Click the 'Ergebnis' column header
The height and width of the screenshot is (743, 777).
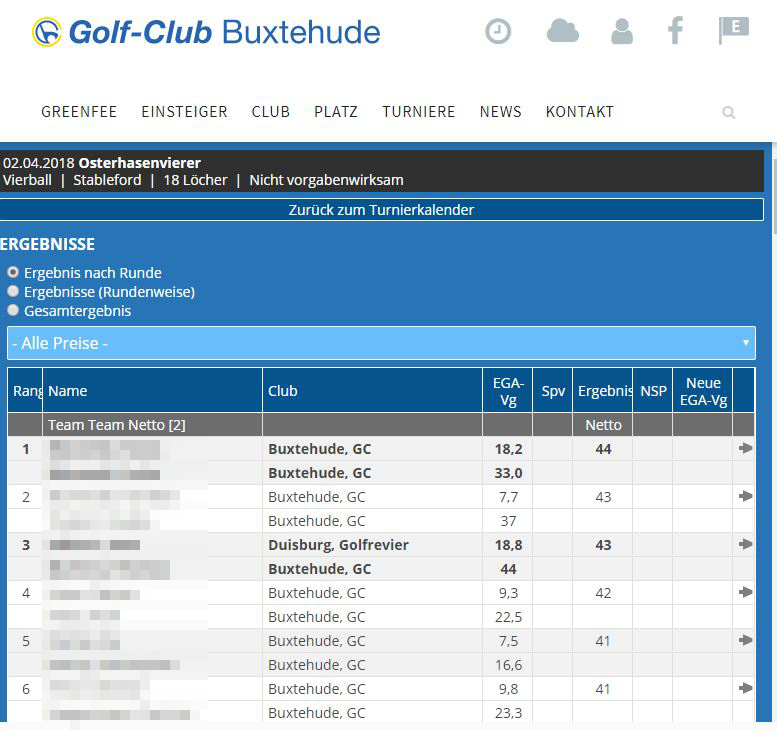pyautogui.click(x=603, y=391)
